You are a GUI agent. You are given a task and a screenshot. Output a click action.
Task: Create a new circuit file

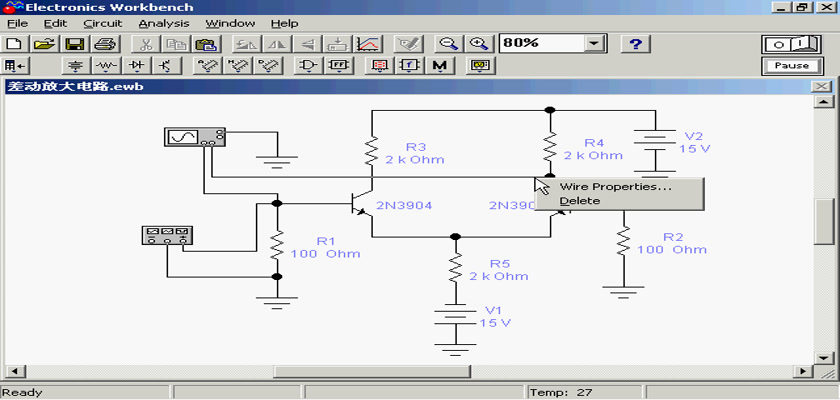[15, 43]
